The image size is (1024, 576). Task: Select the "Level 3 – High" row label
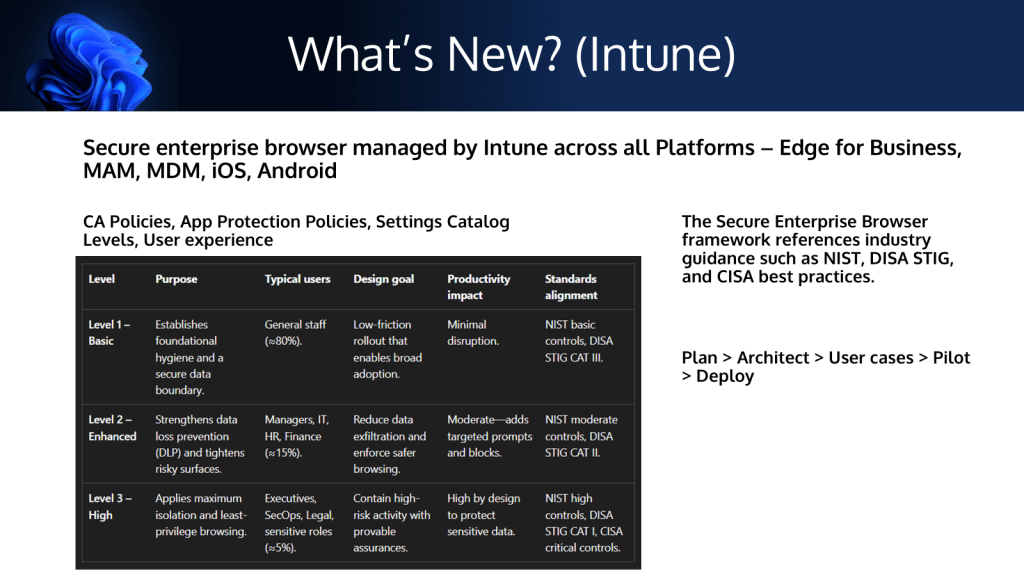108,507
